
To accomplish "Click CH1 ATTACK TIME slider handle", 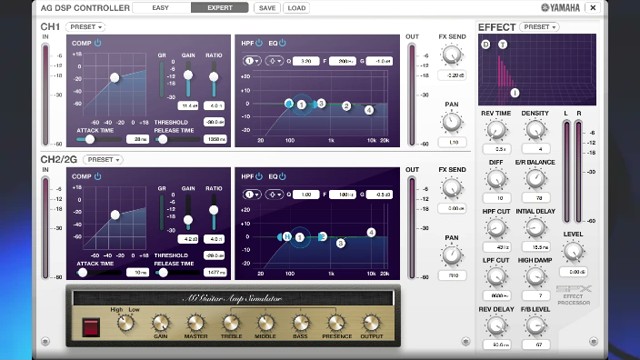I will (90, 140).
